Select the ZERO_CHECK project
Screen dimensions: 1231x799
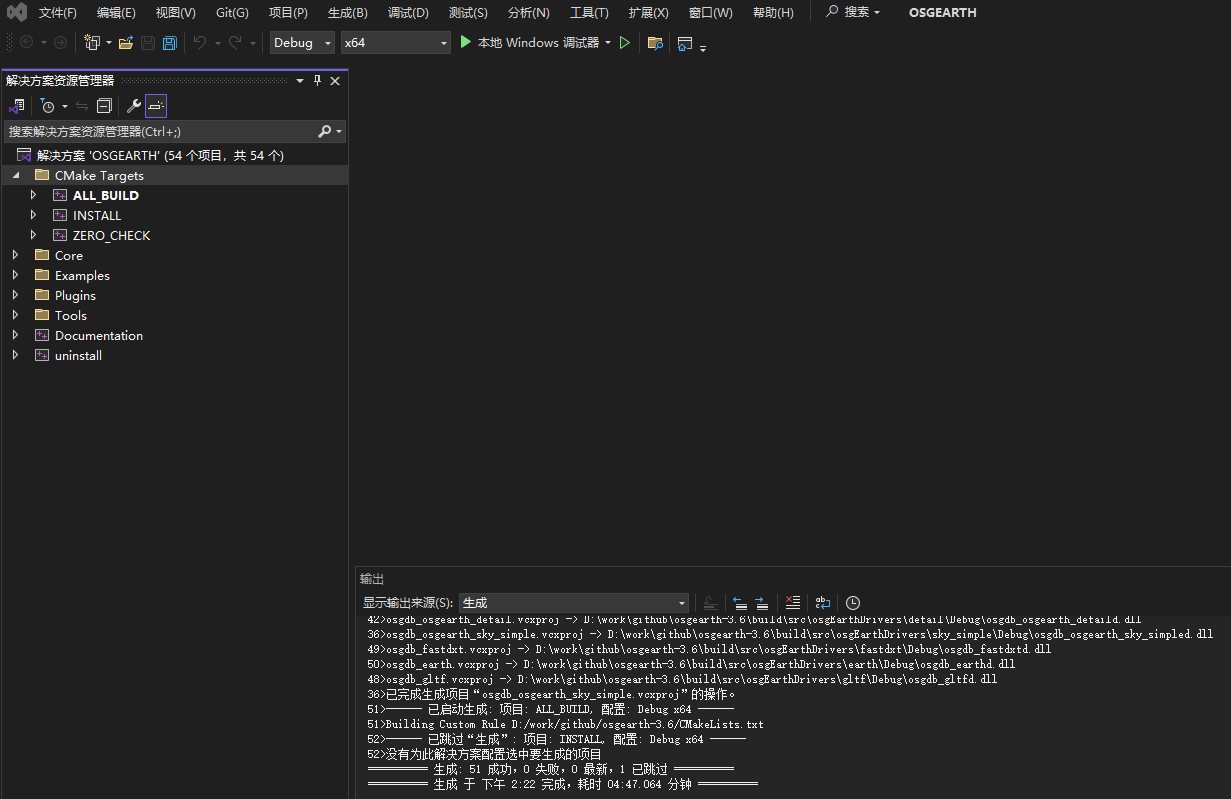point(111,235)
